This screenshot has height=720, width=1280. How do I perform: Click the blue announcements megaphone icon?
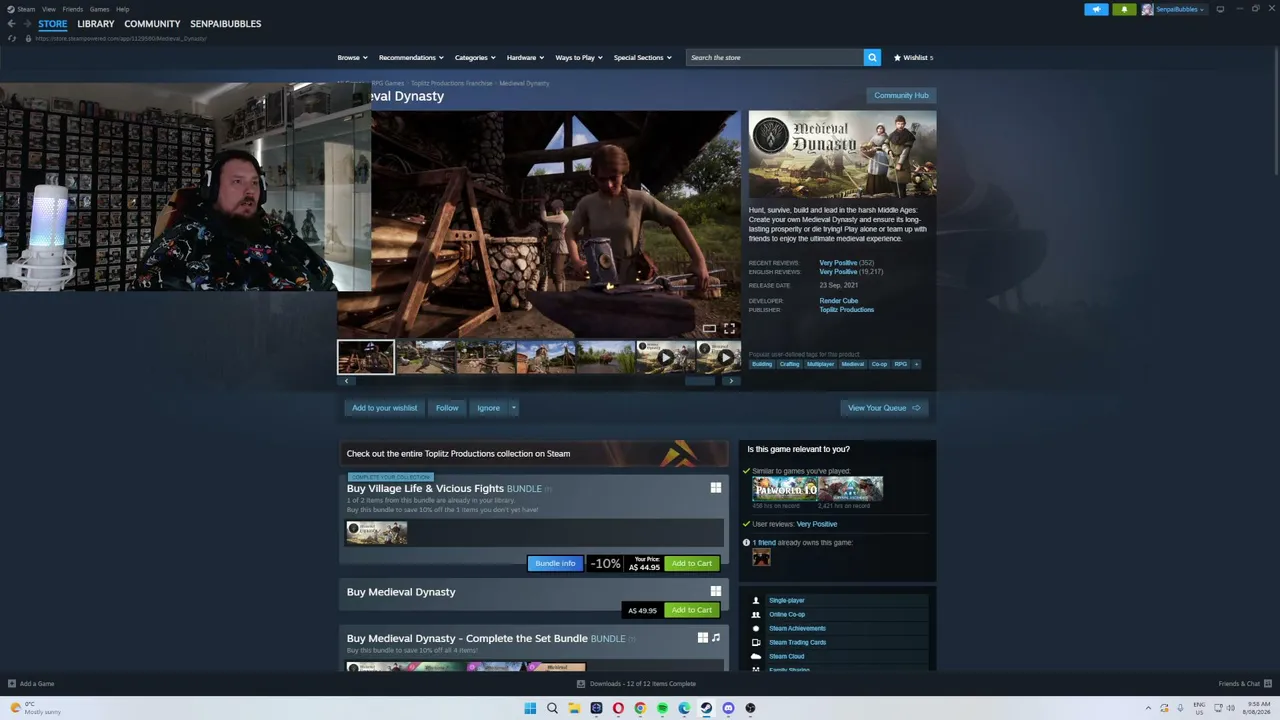click(1096, 9)
